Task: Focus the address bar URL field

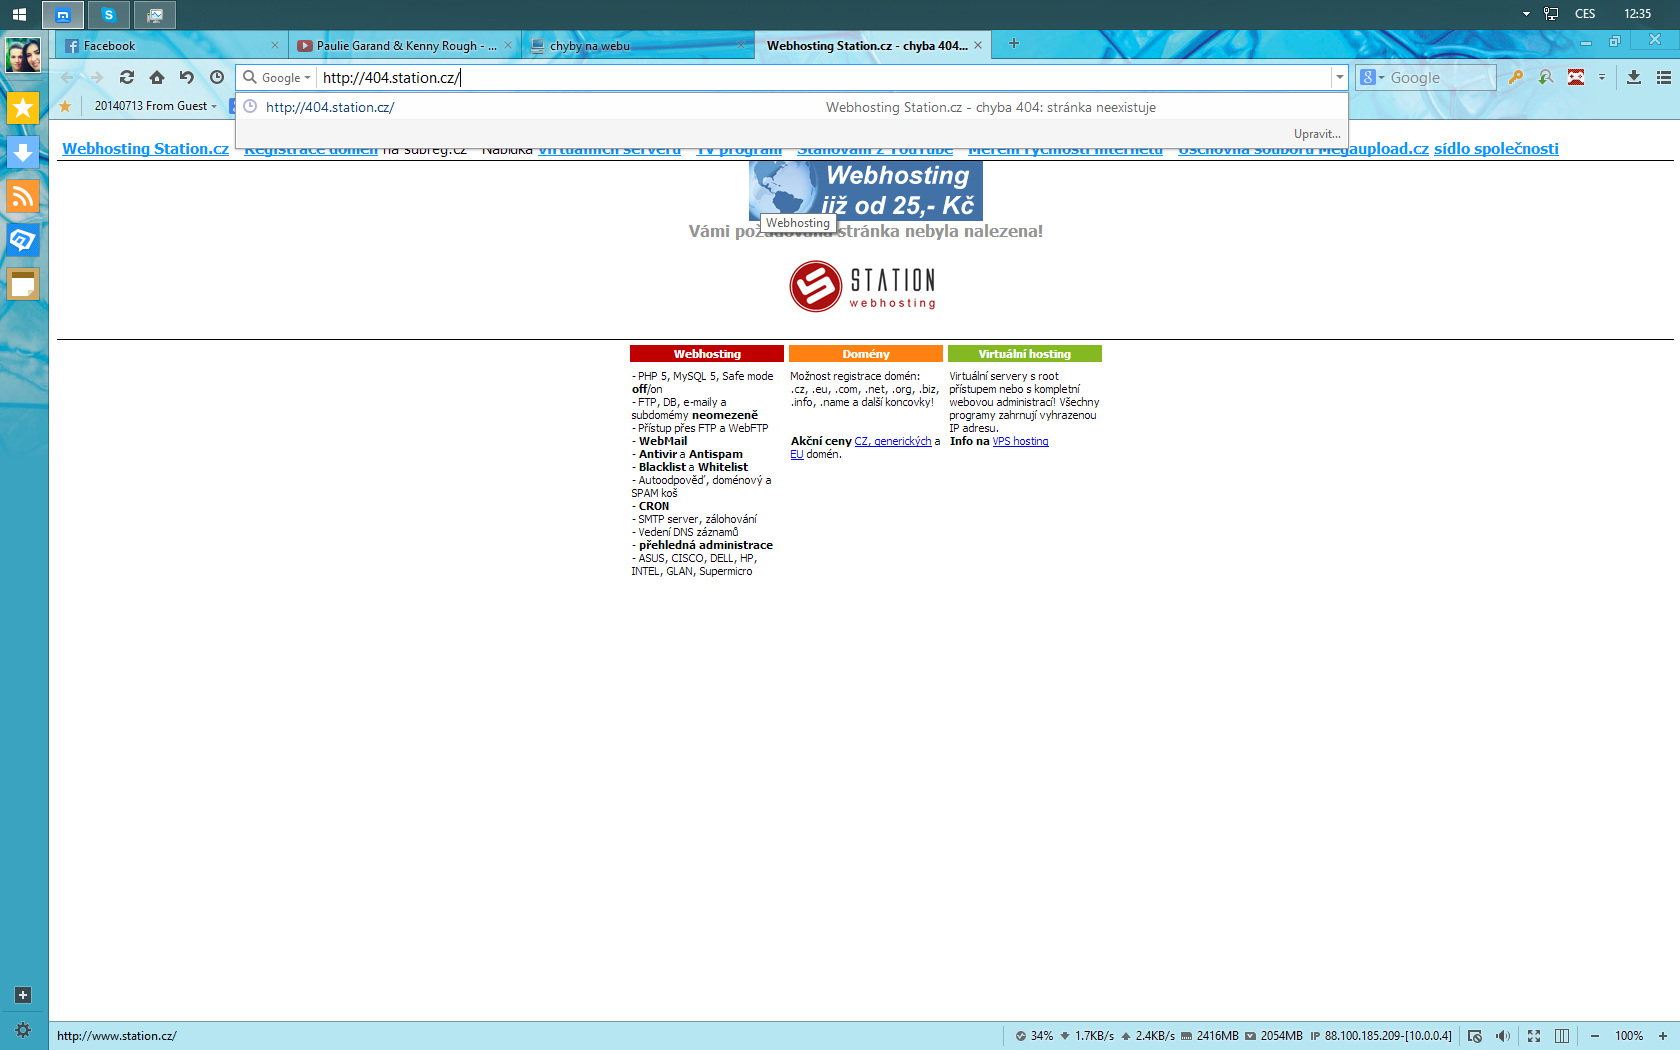Action: click(825, 77)
